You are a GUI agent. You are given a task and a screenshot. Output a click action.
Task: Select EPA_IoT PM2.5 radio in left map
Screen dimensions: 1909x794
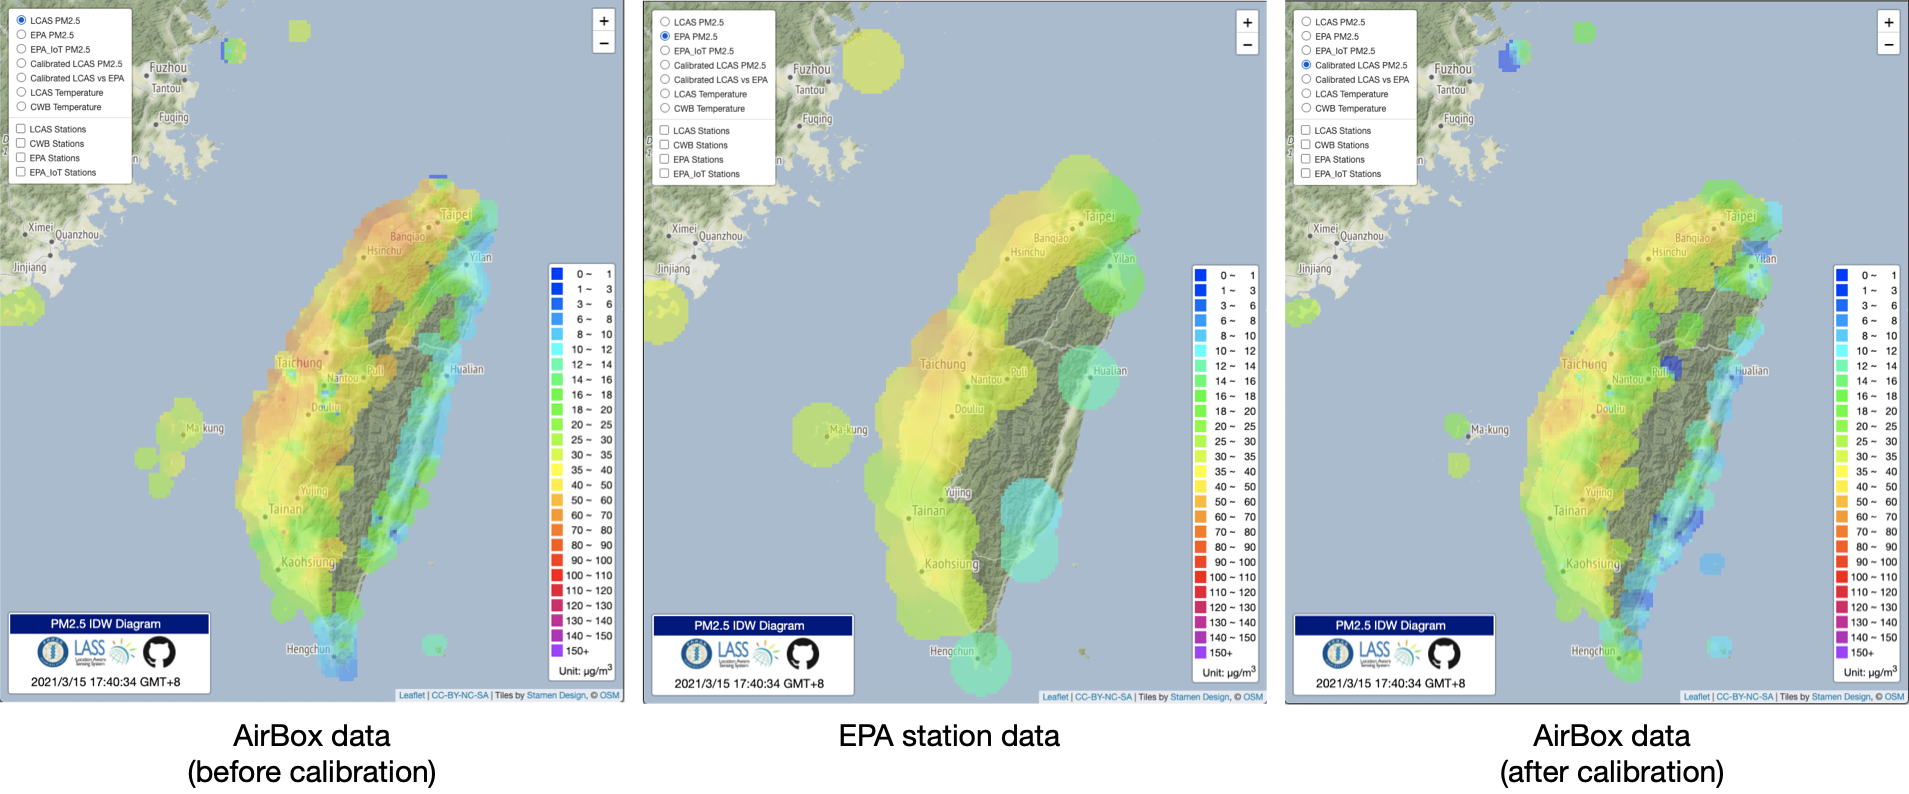pyautogui.click(x=21, y=48)
